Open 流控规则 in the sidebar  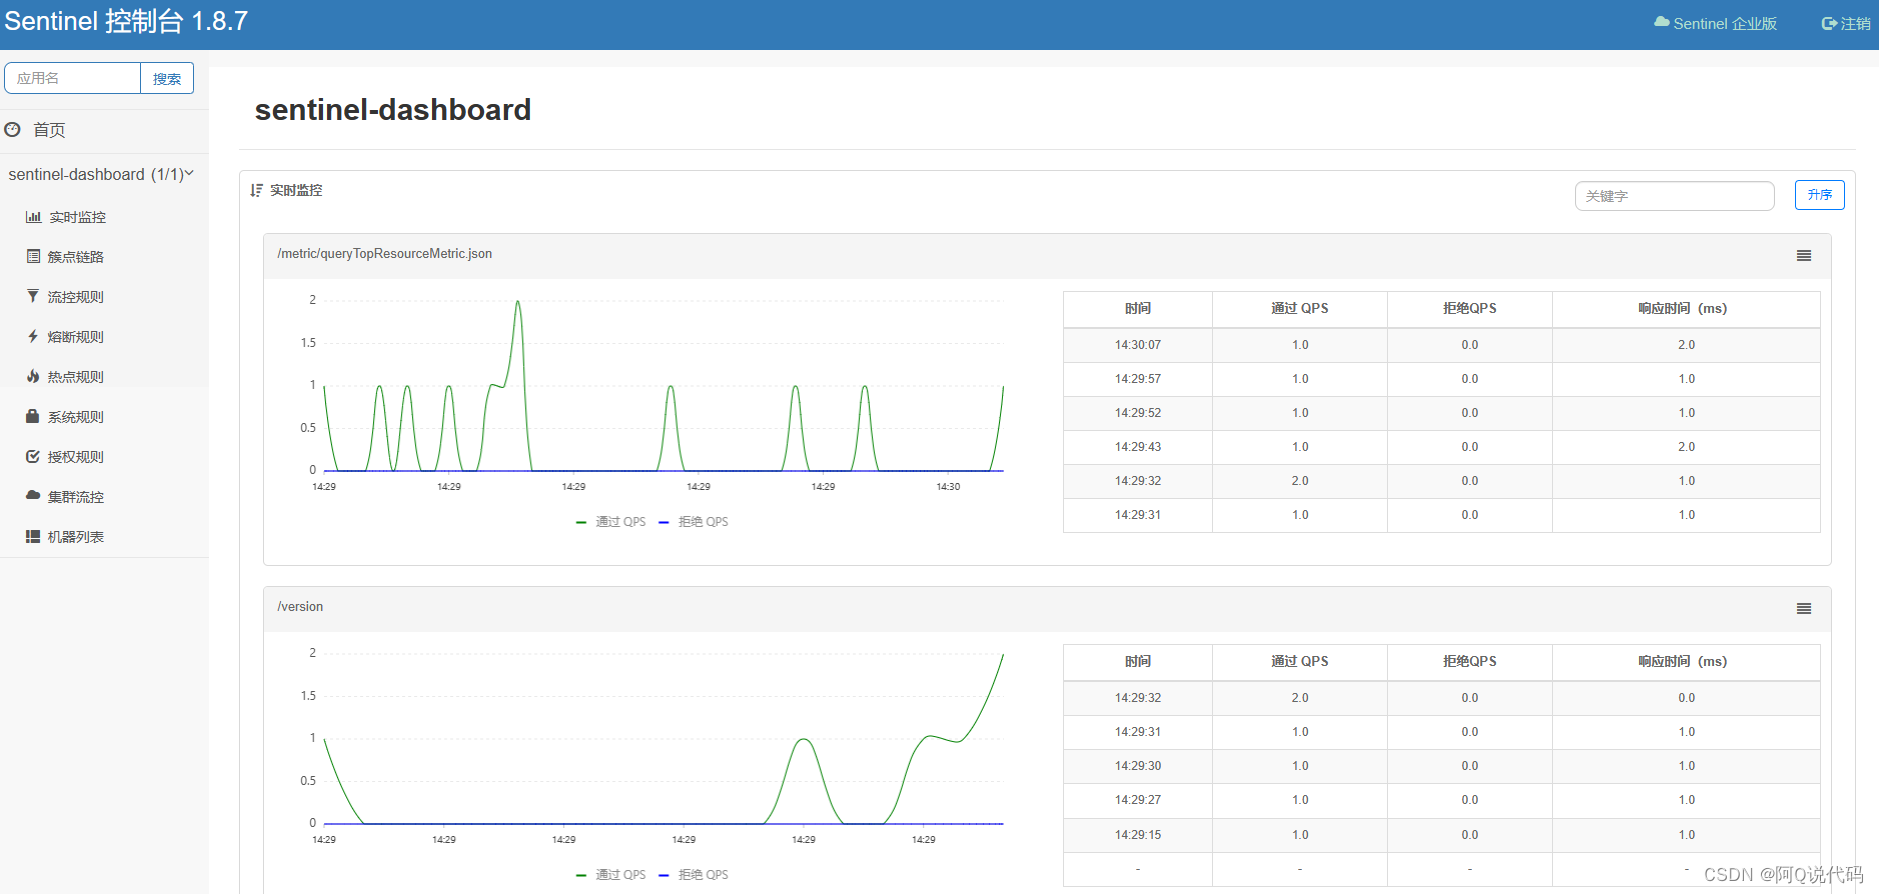point(76,297)
